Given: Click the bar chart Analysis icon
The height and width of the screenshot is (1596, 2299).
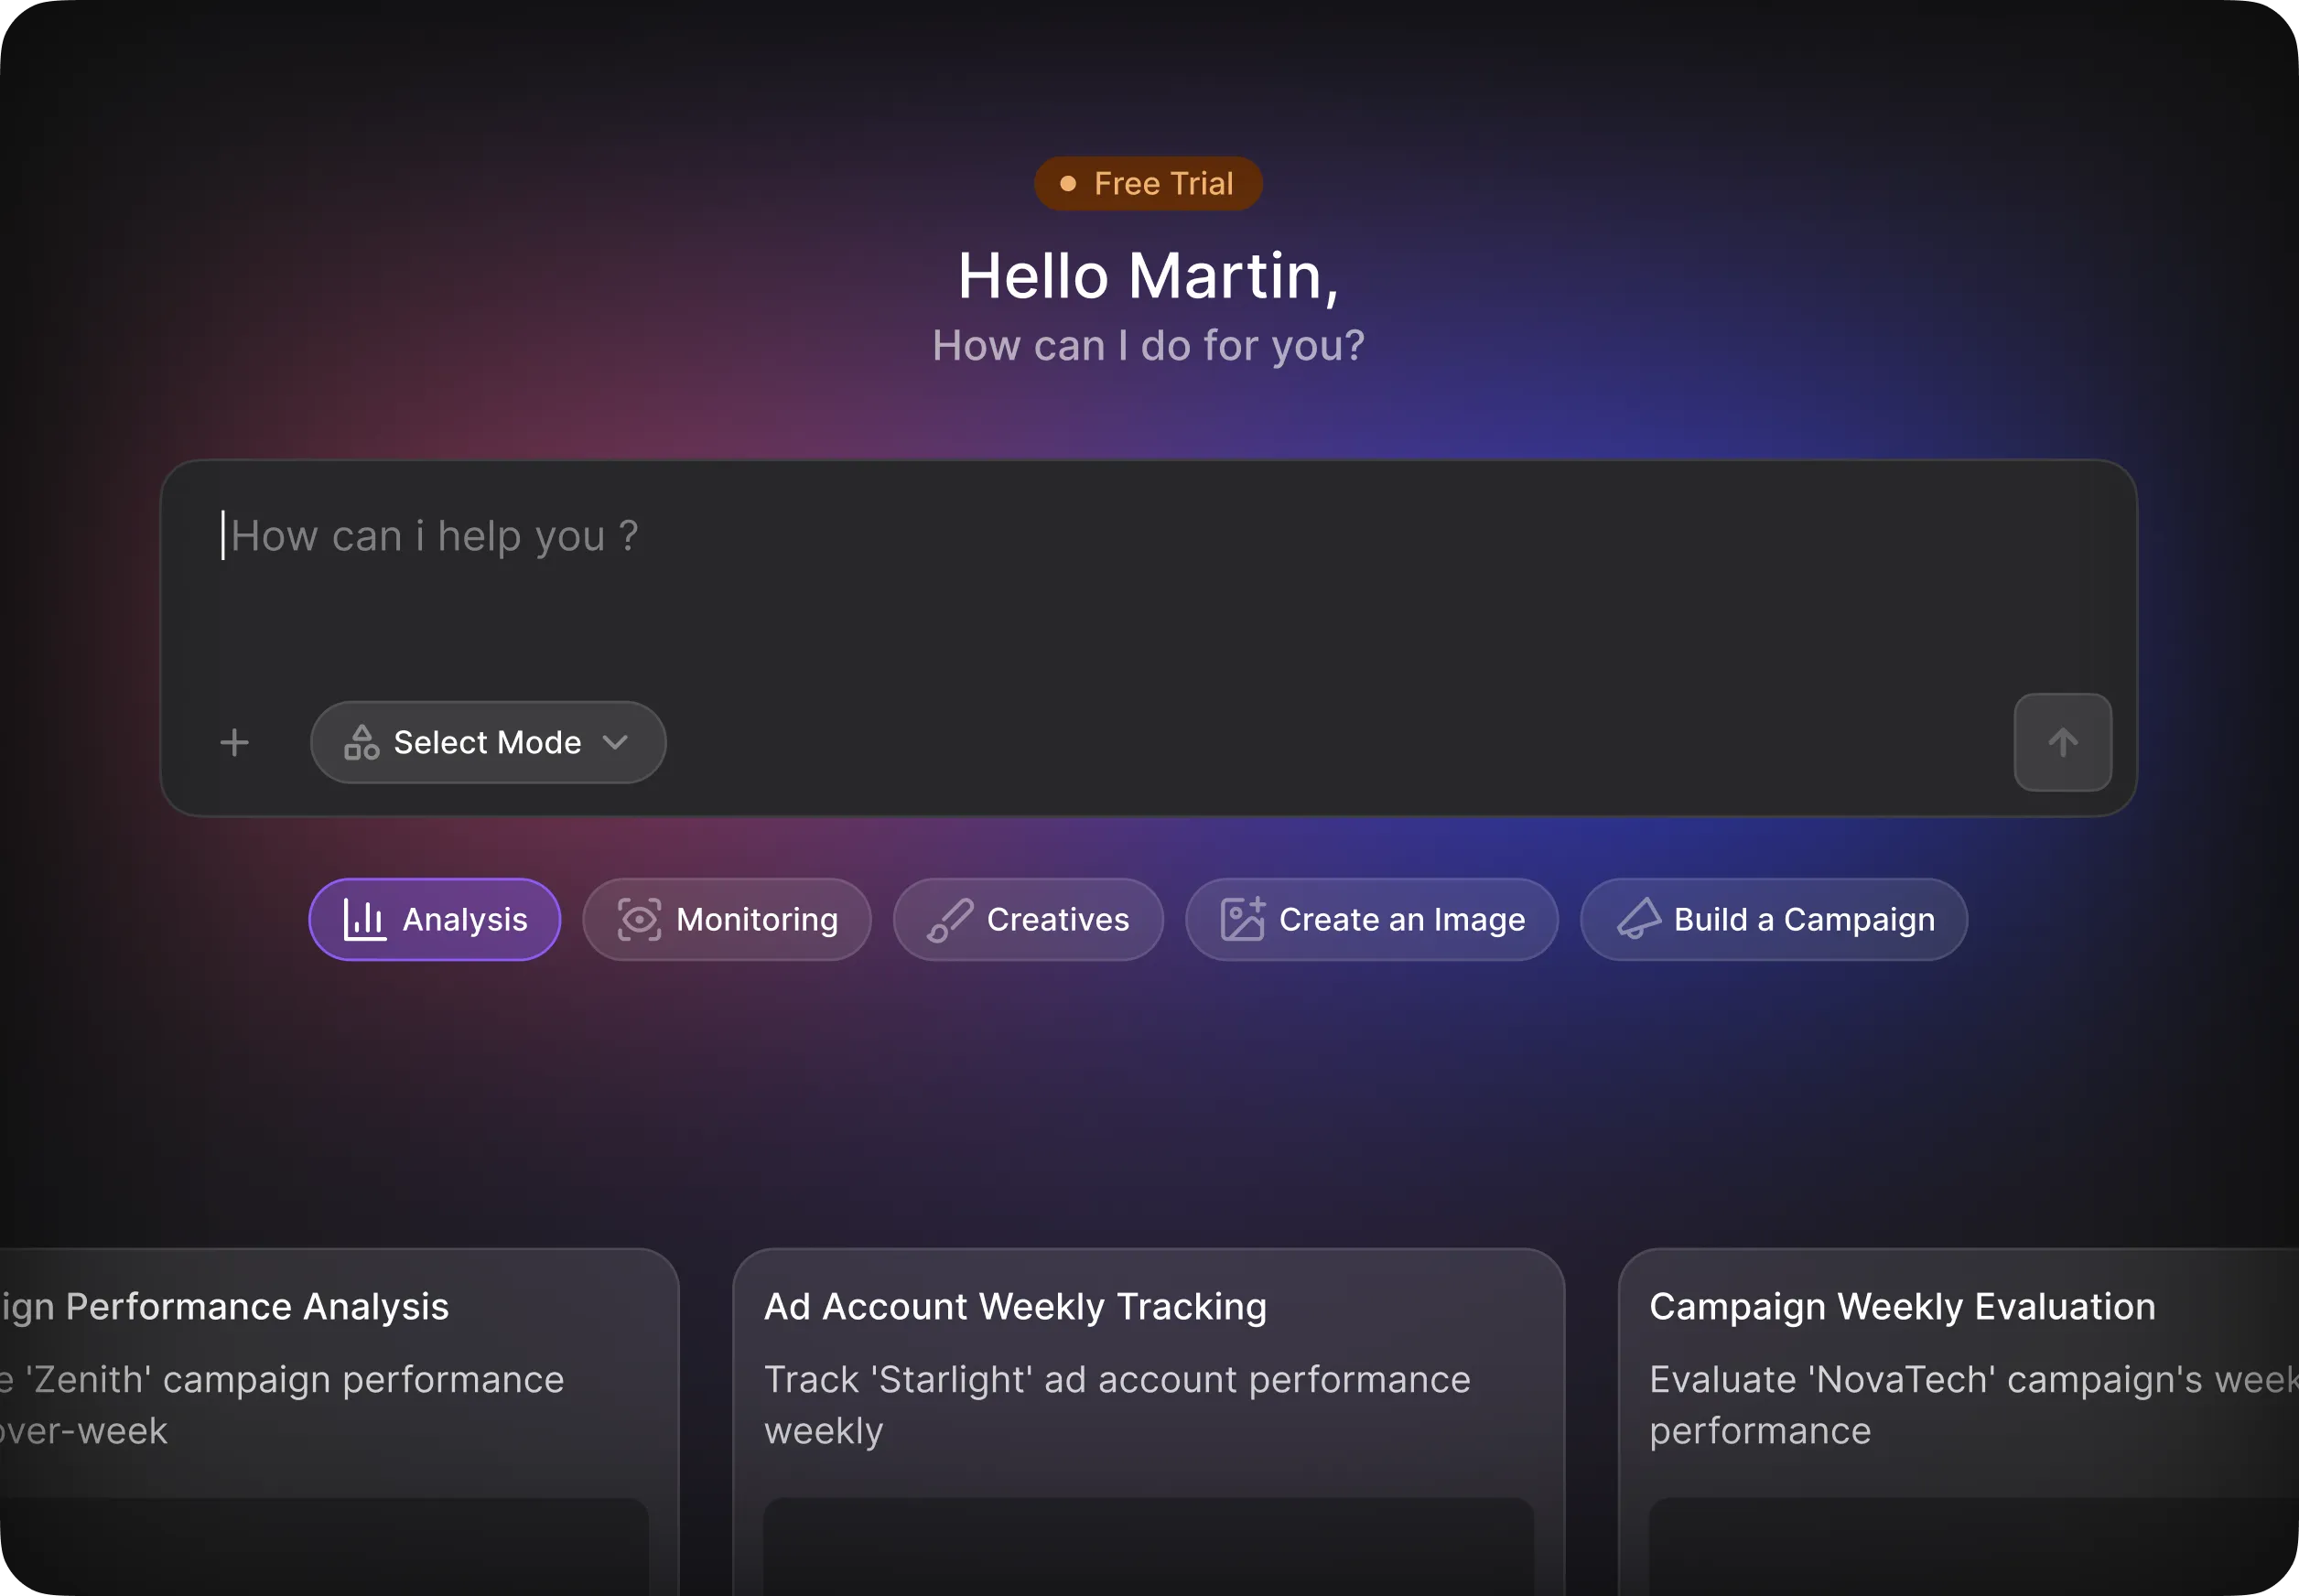Looking at the screenshot, I should click(364, 919).
